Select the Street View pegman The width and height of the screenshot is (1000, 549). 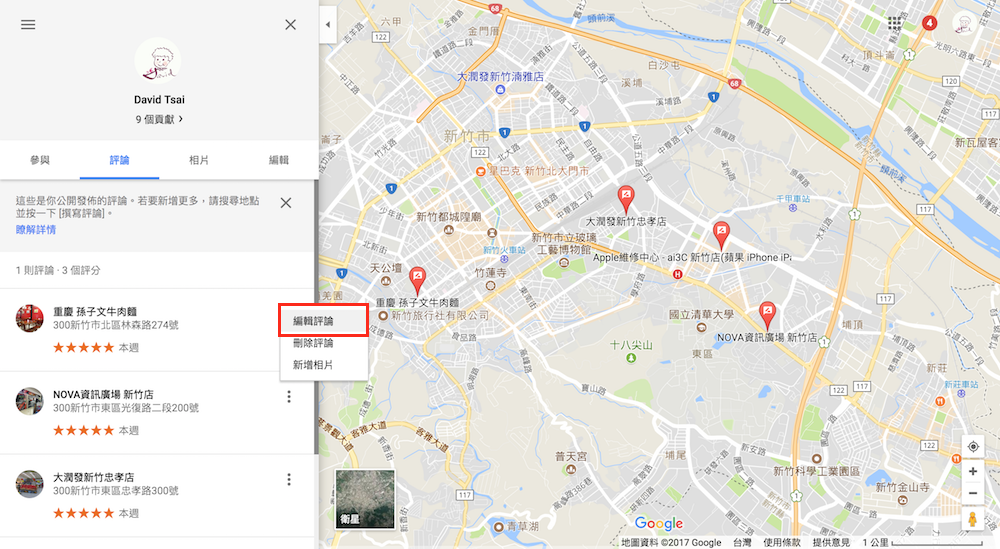[x=973, y=519]
